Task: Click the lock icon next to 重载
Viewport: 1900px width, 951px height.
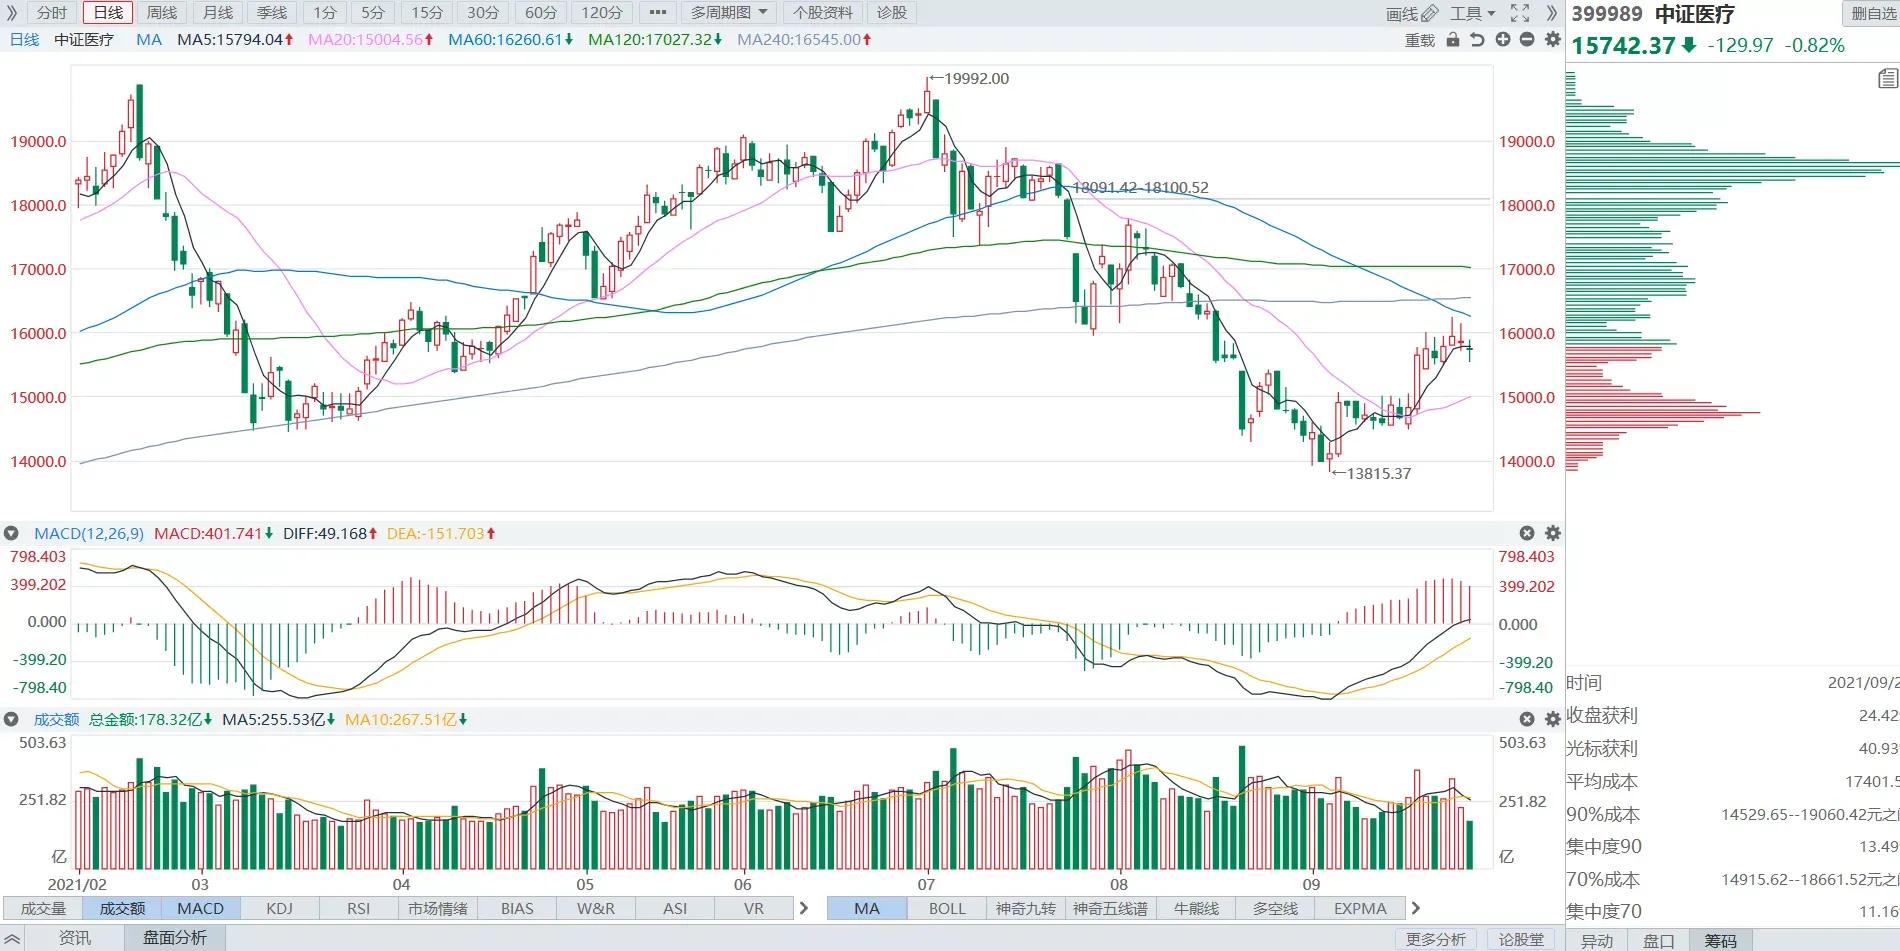Action: pos(1453,39)
